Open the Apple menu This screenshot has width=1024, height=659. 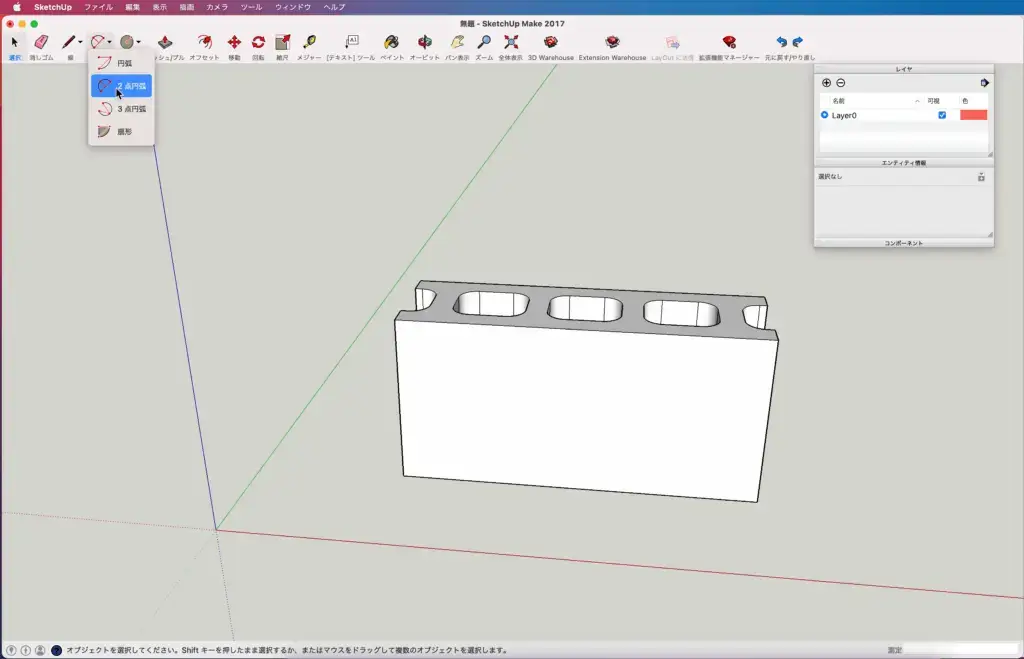pos(16,7)
